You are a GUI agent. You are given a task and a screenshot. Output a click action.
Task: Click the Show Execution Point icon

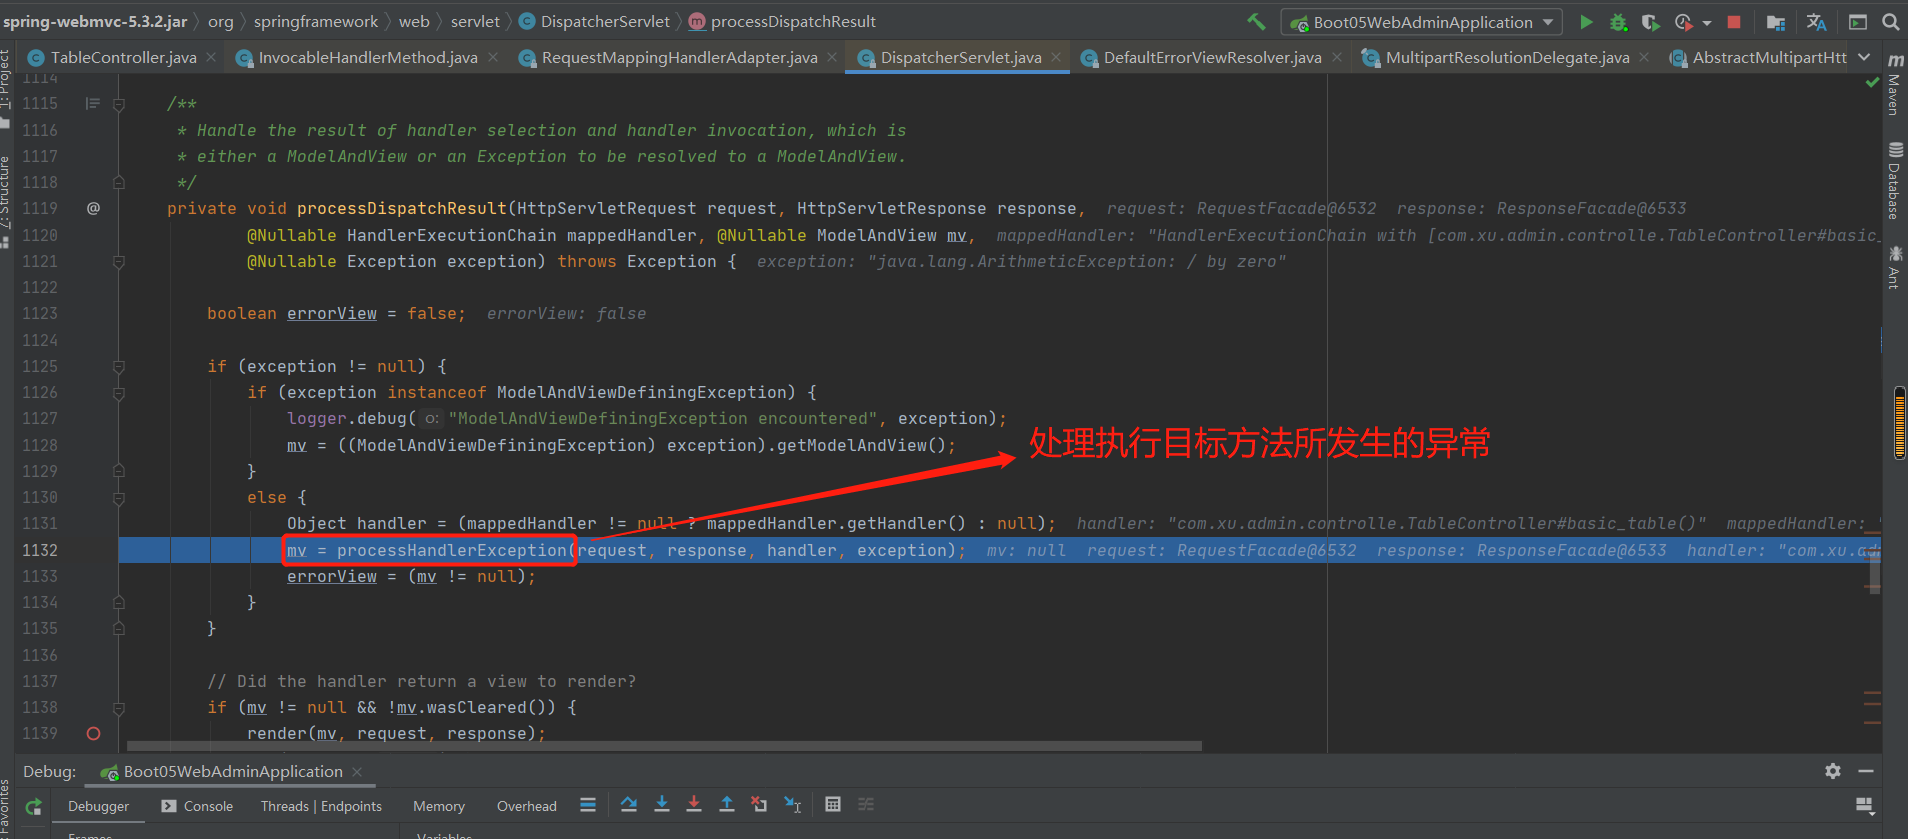pyautogui.click(x=588, y=805)
